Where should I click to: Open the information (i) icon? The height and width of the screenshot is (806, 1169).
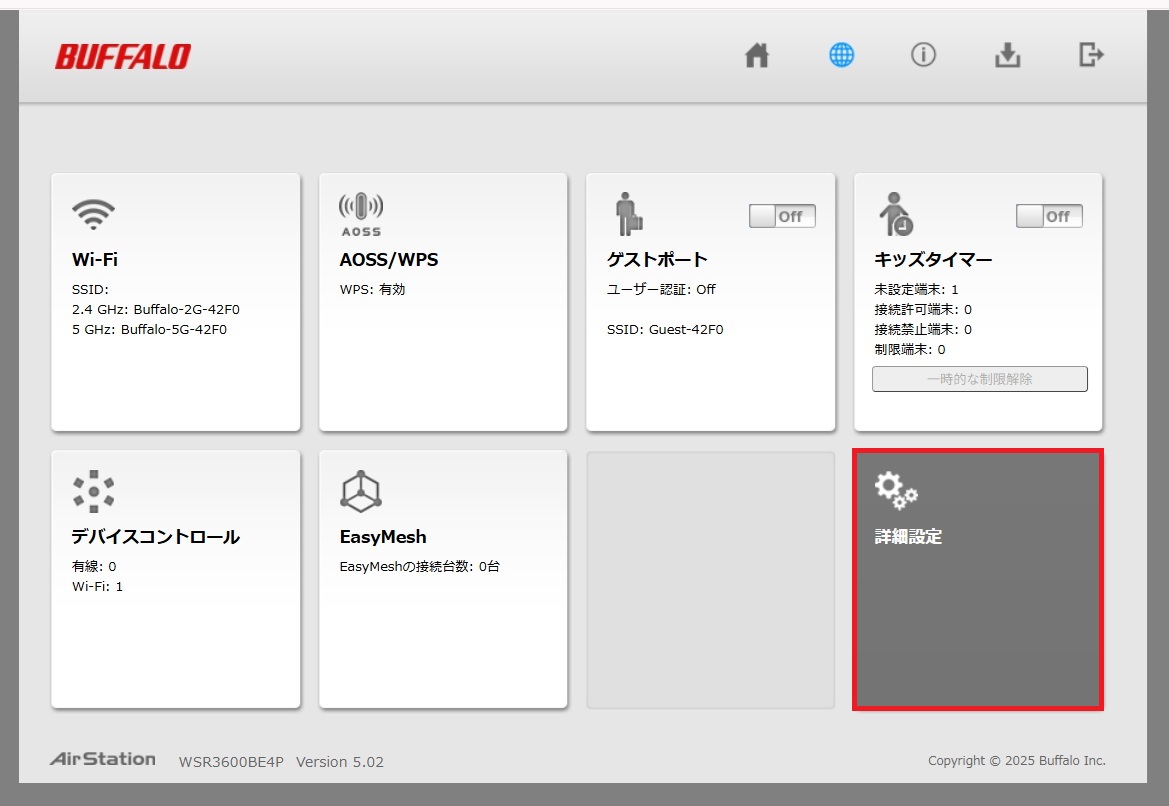coord(923,54)
